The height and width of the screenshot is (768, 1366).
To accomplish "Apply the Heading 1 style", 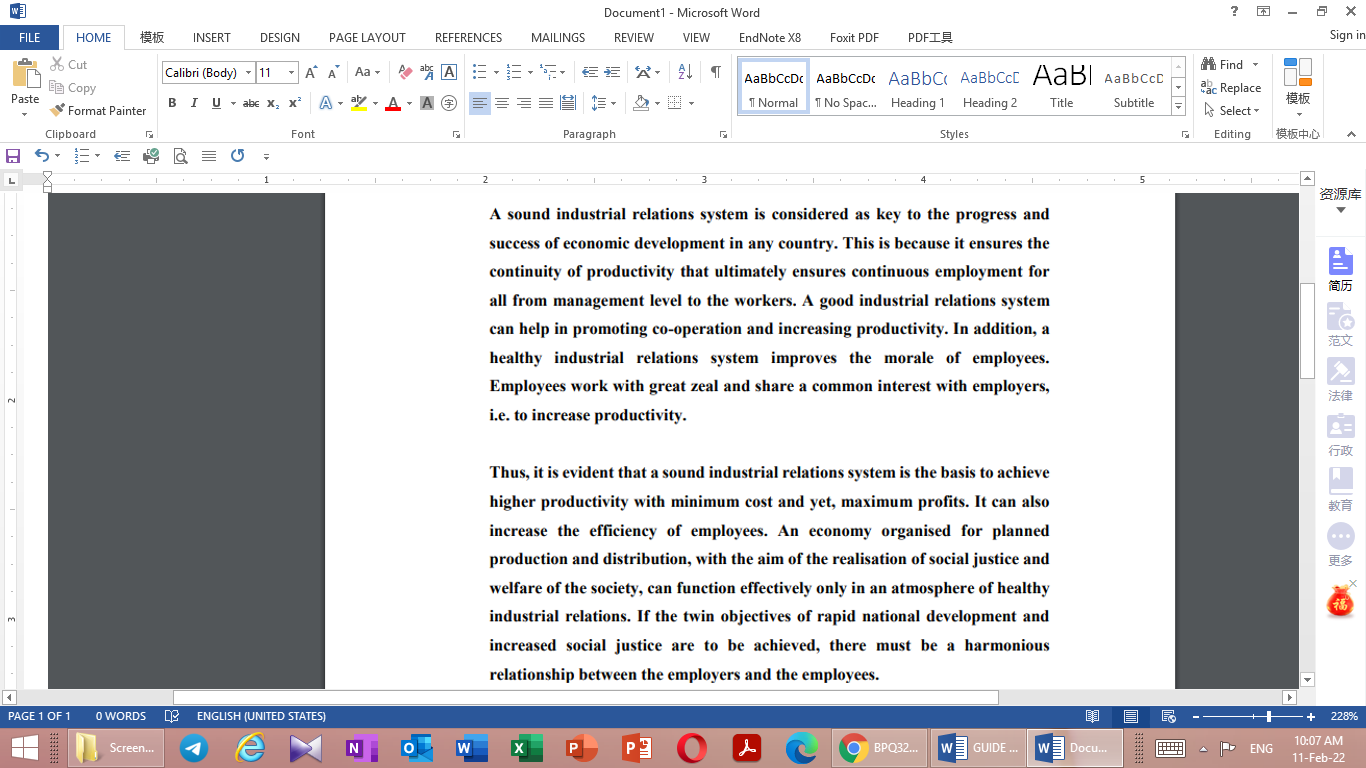I will click(917, 85).
